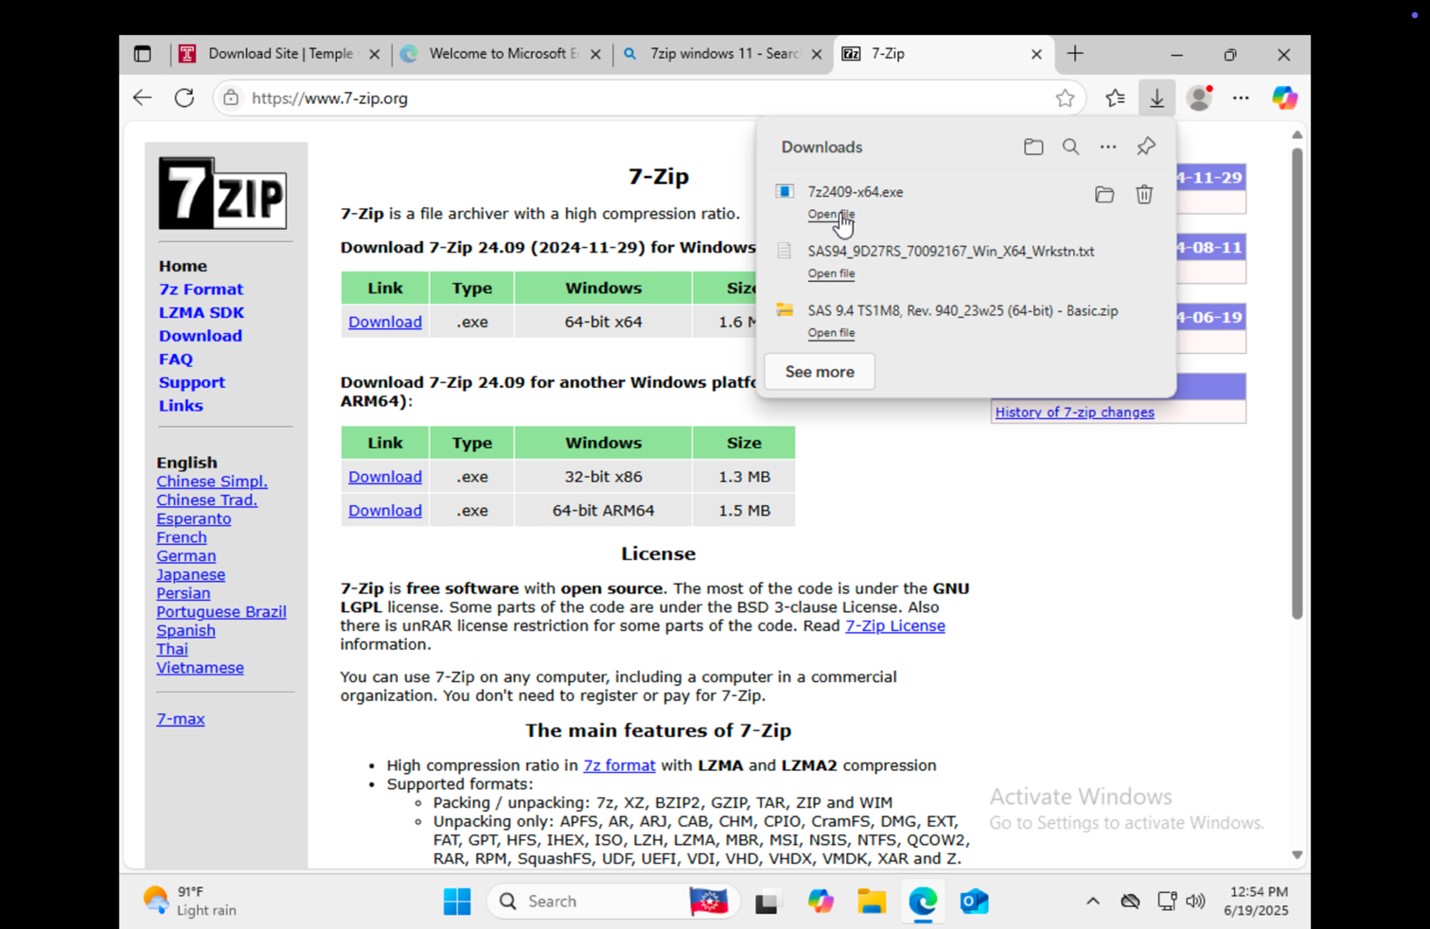Show 7z2409-x64.exe in folder
The height and width of the screenshot is (929, 1430).
[x=1104, y=195]
